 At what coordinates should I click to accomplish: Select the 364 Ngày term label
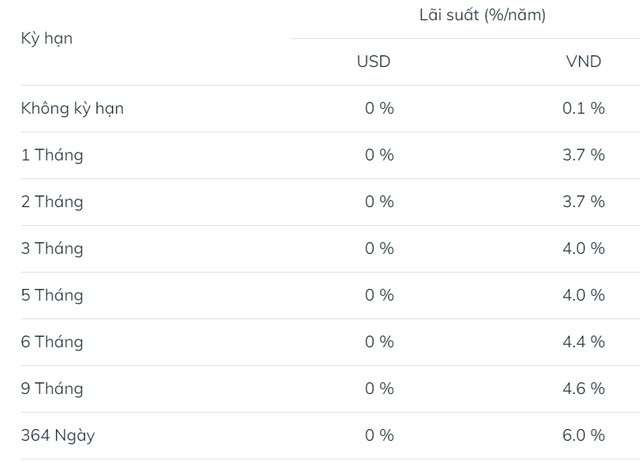coord(58,435)
